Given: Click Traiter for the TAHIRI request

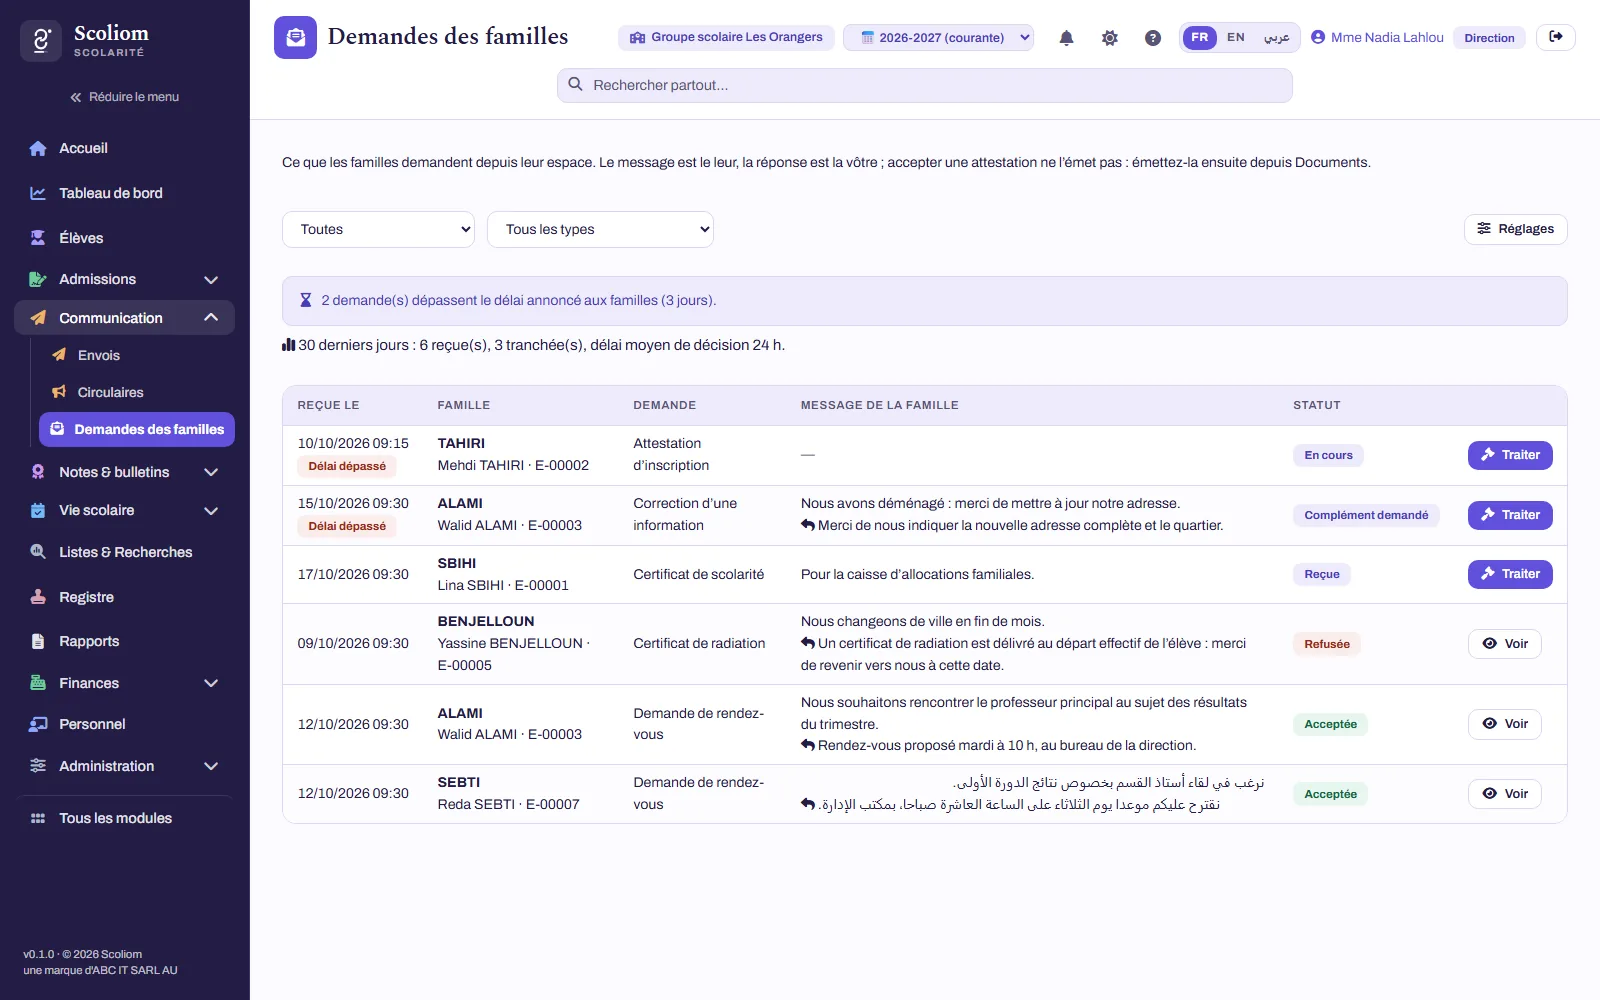Looking at the screenshot, I should [x=1510, y=455].
